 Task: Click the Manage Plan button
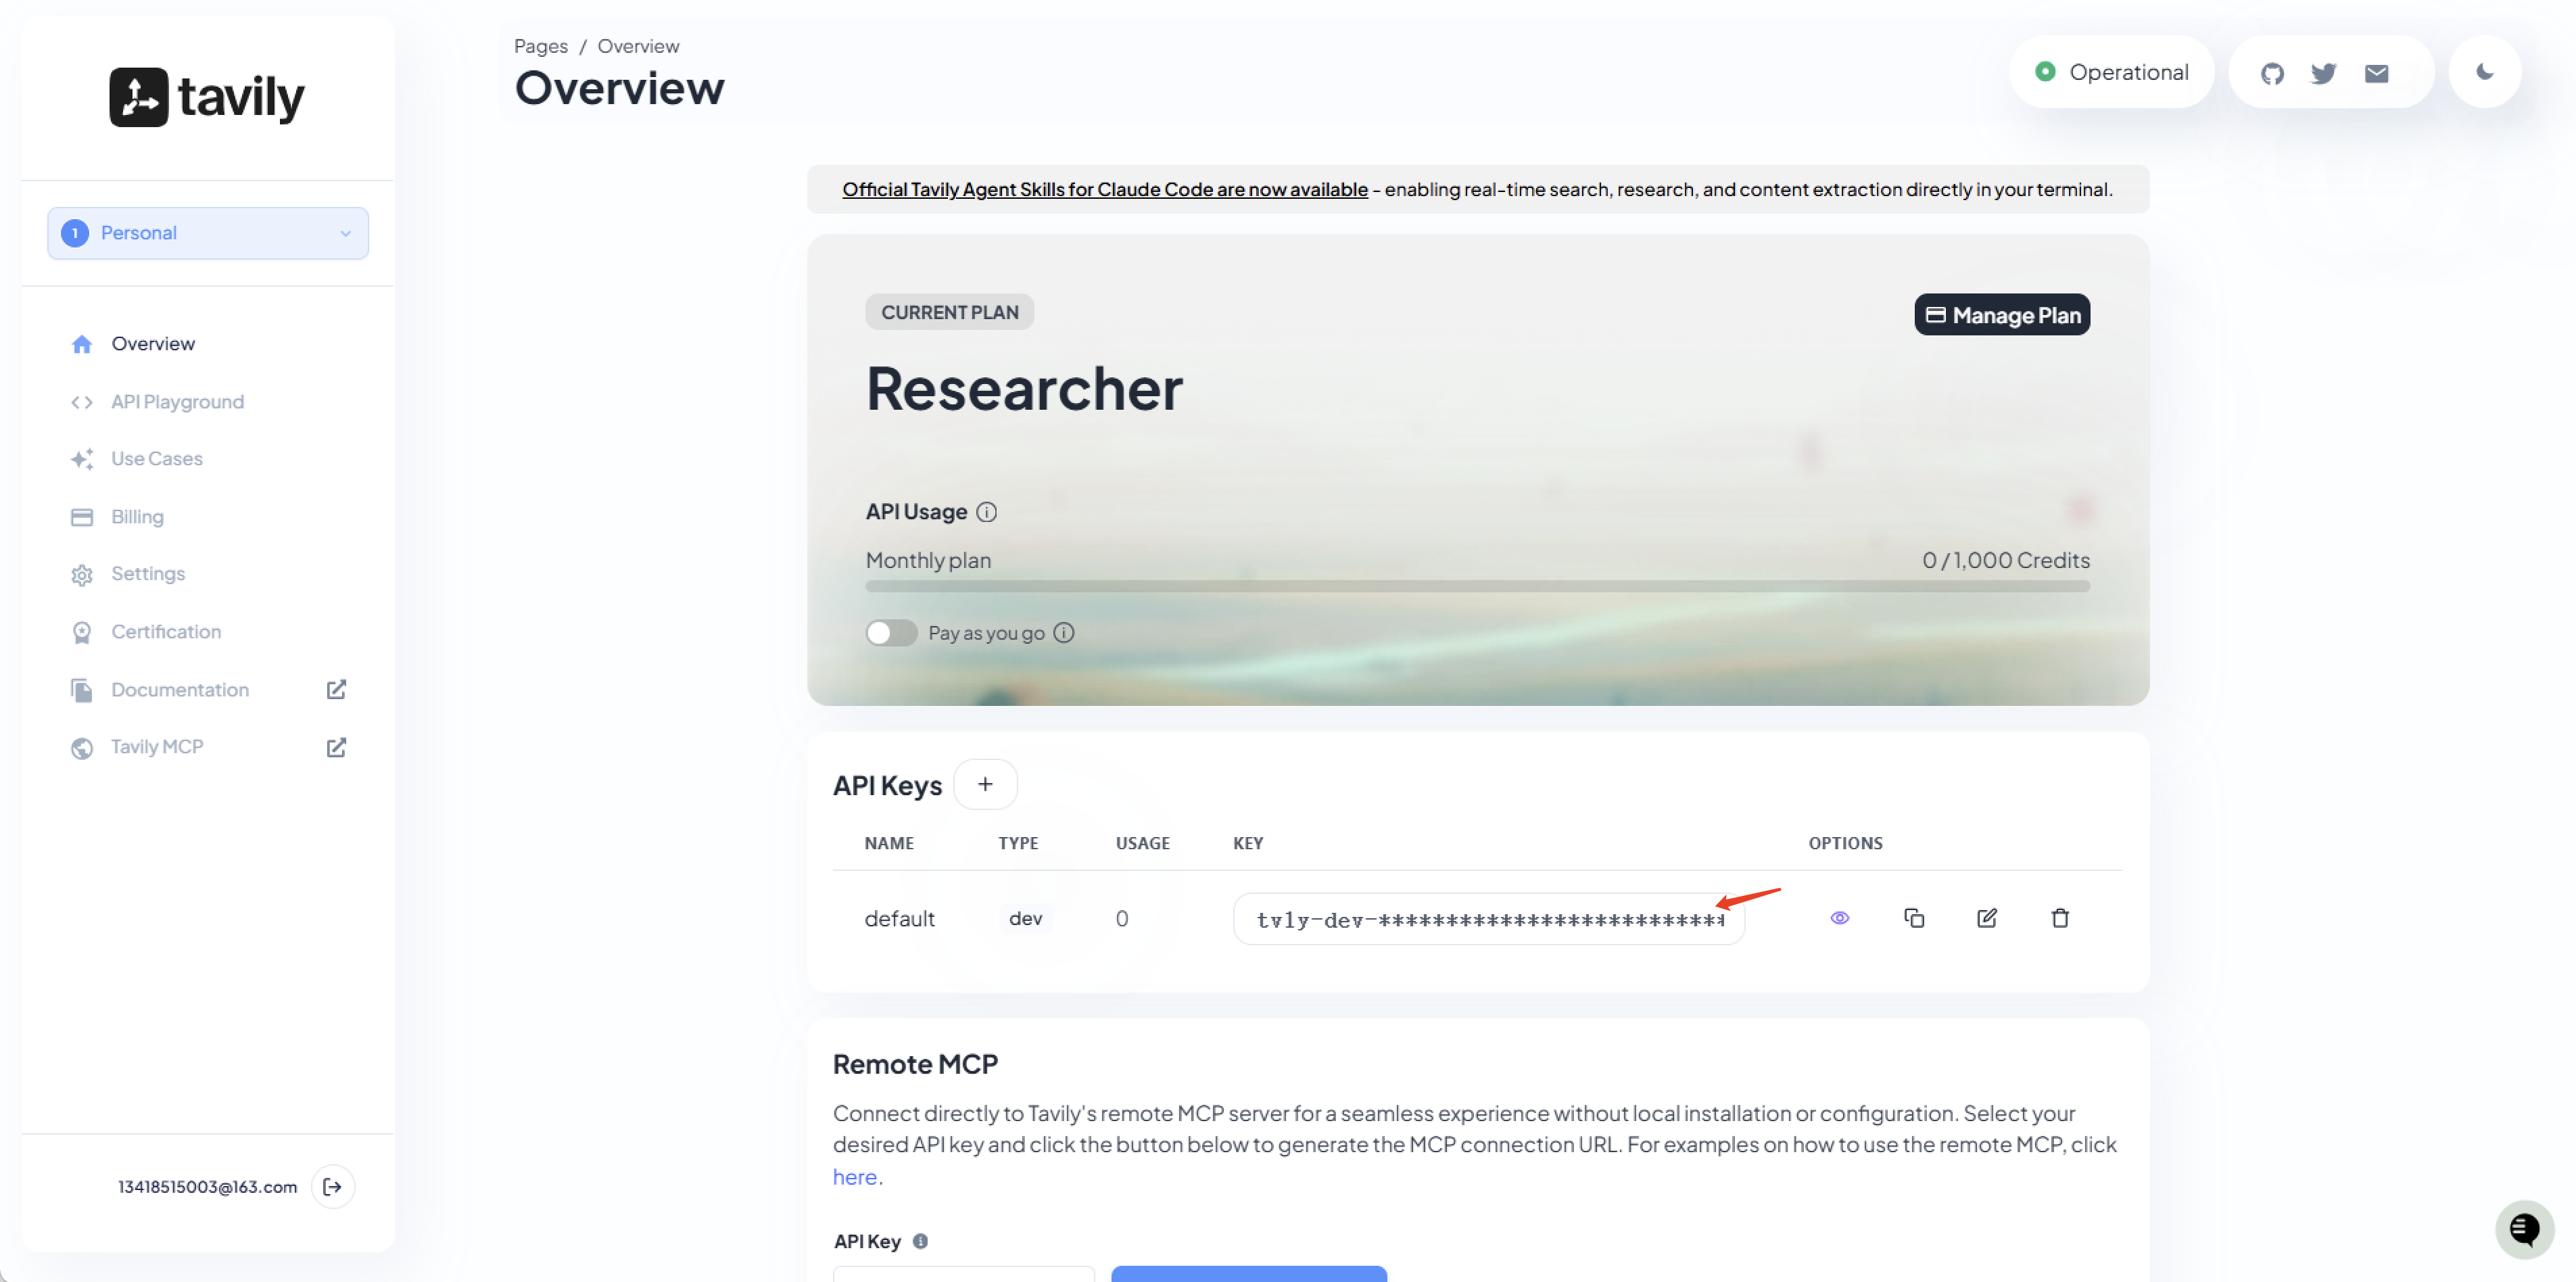pyautogui.click(x=2001, y=315)
